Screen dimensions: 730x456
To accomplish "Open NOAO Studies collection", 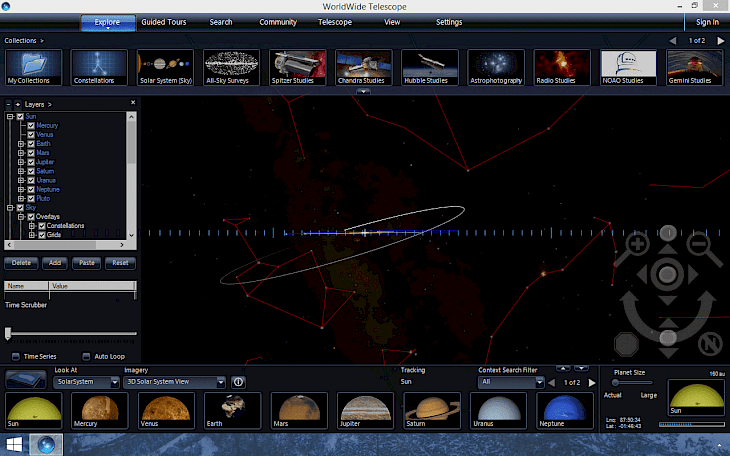I will [629, 68].
